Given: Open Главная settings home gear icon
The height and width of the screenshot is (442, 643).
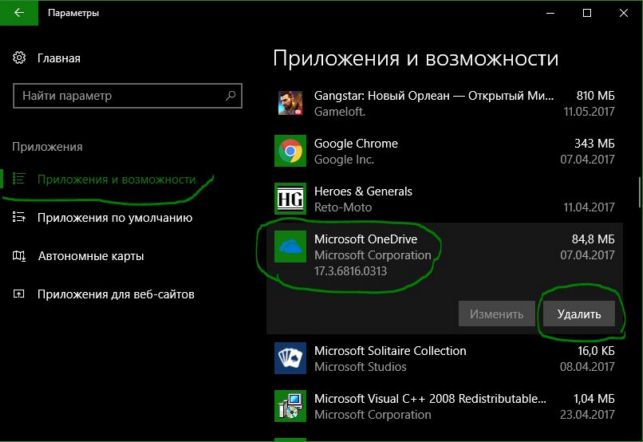Looking at the screenshot, I should (19, 58).
